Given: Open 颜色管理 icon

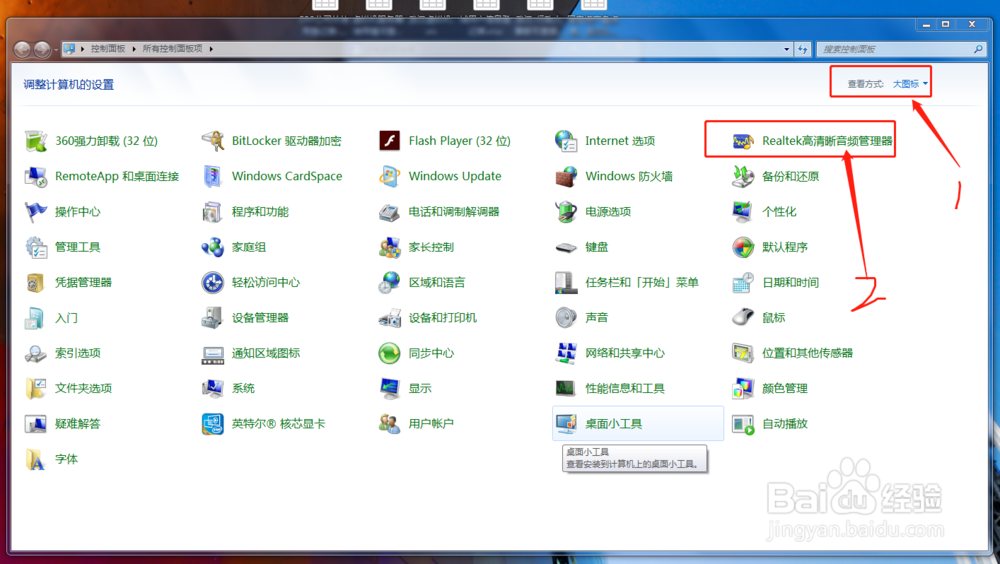Looking at the screenshot, I should (x=742, y=388).
